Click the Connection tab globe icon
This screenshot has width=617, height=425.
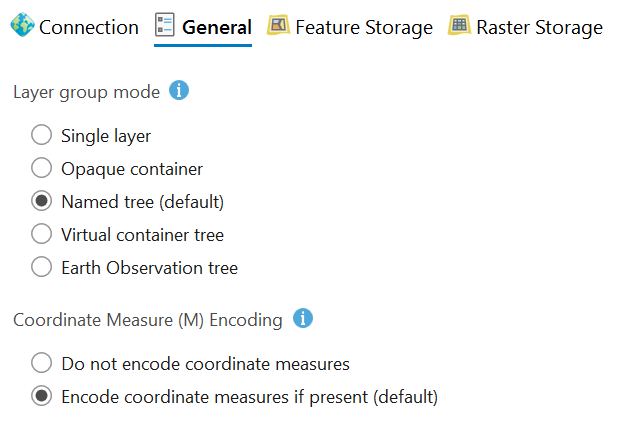tap(21, 26)
